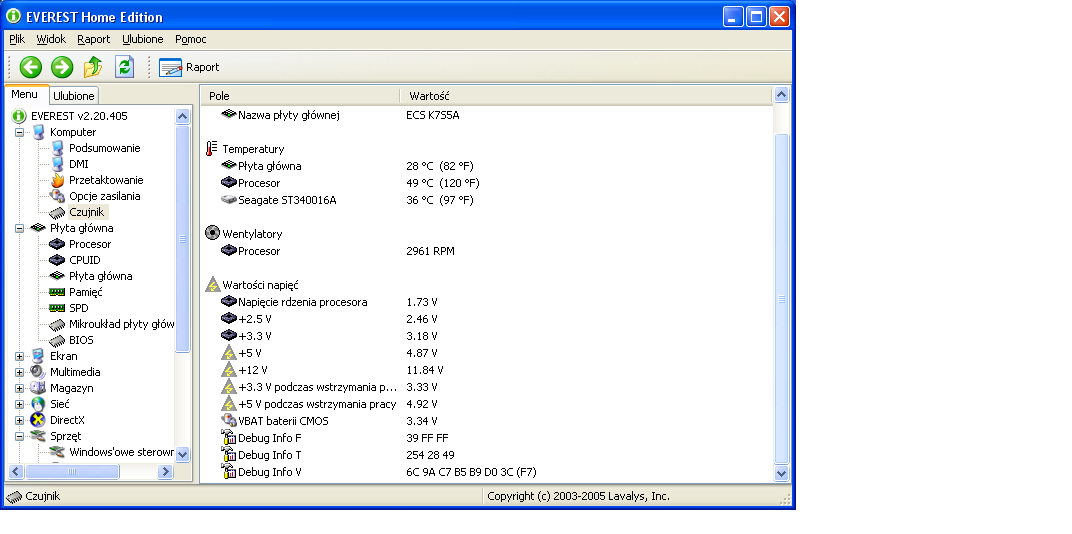Screen dimensions: 1072x534
Task: Collapse the Płyta główna tree branch
Action: pyautogui.click(x=19, y=228)
